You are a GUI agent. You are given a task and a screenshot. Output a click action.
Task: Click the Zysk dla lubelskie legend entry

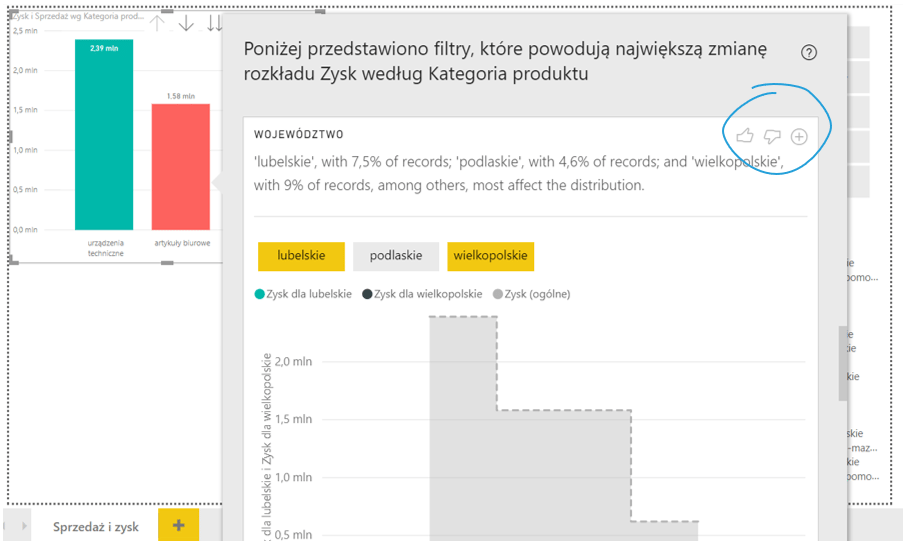click(x=304, y=294)
